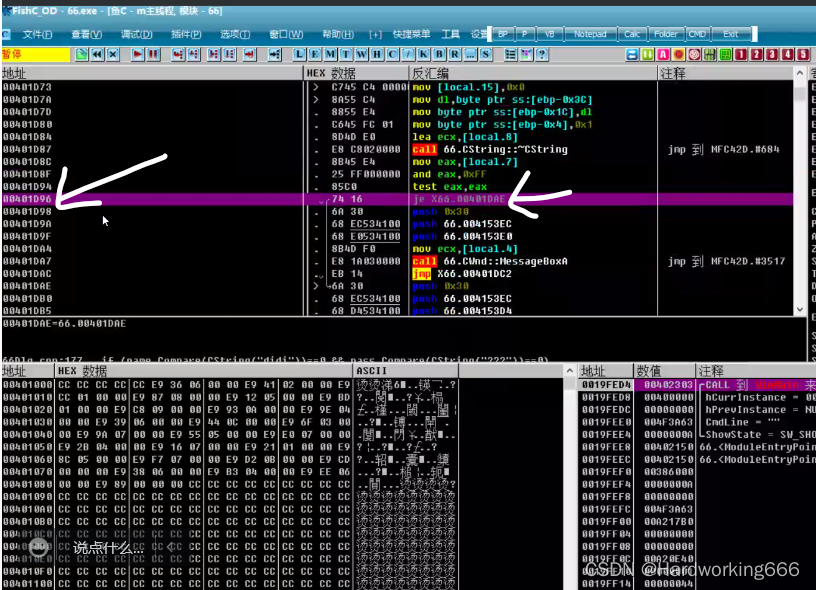Click the ASCII column header in dump

click(405, 370)
